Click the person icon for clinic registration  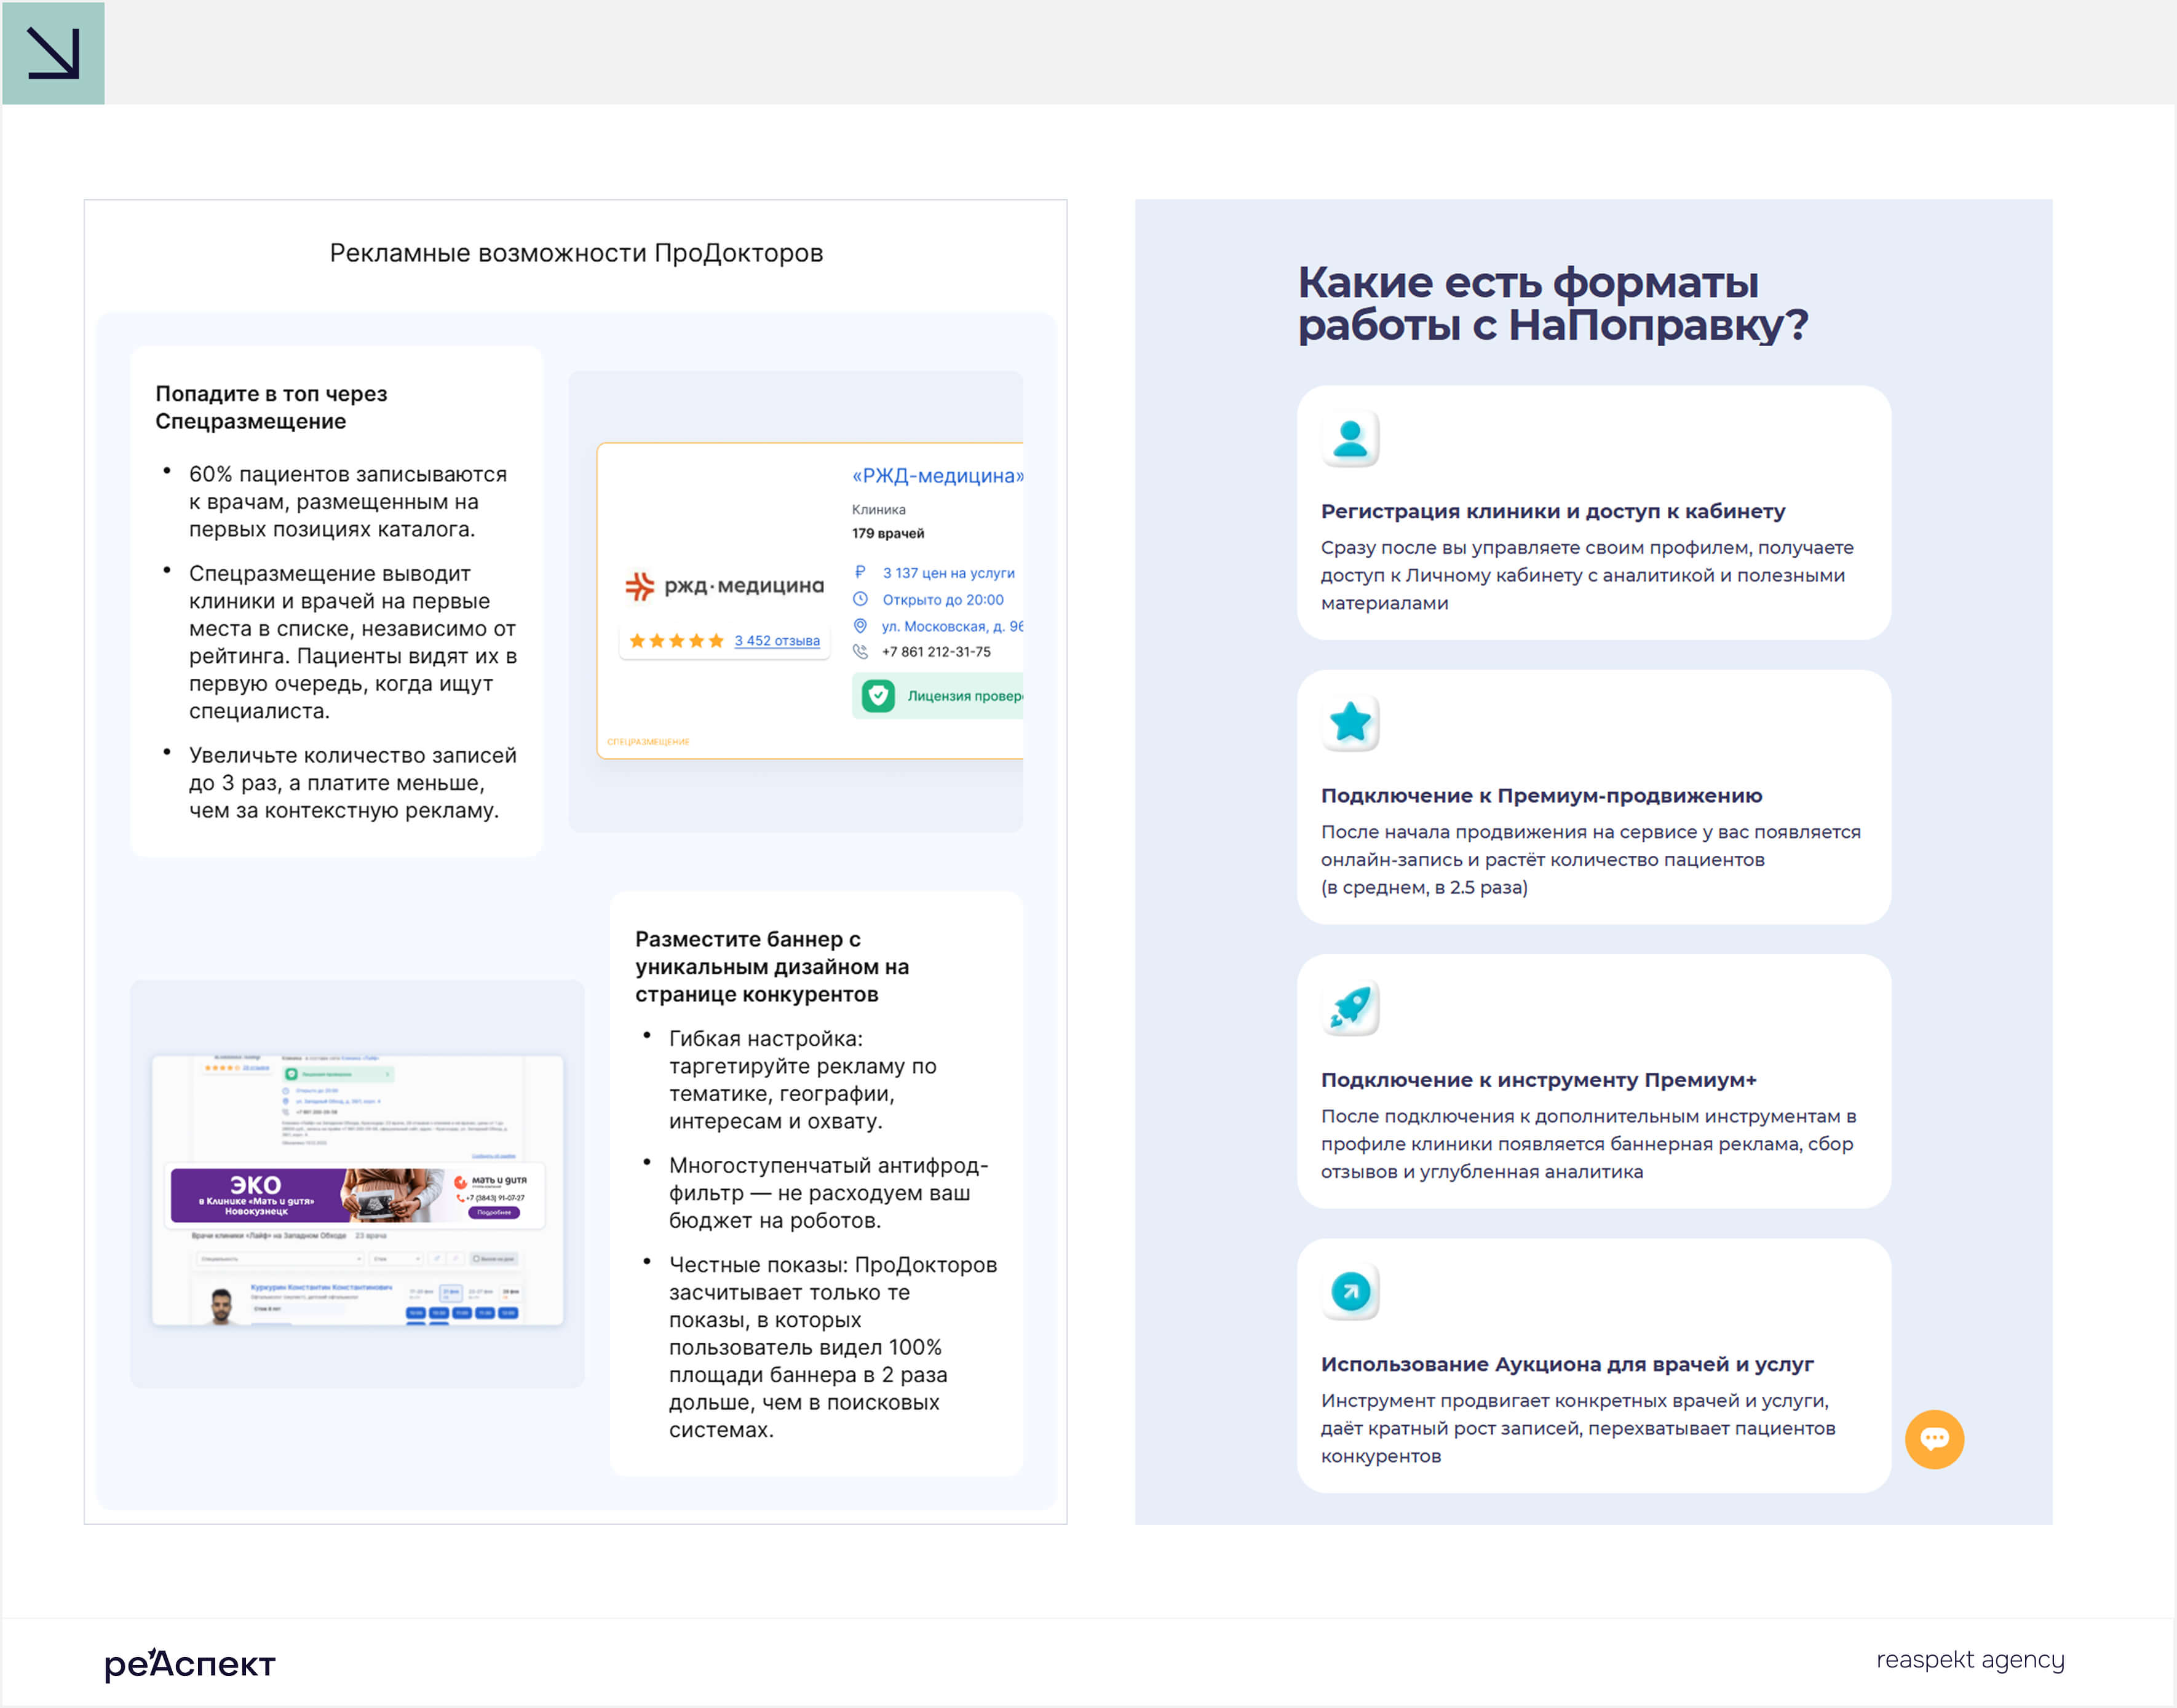[x=1350, y=439]
